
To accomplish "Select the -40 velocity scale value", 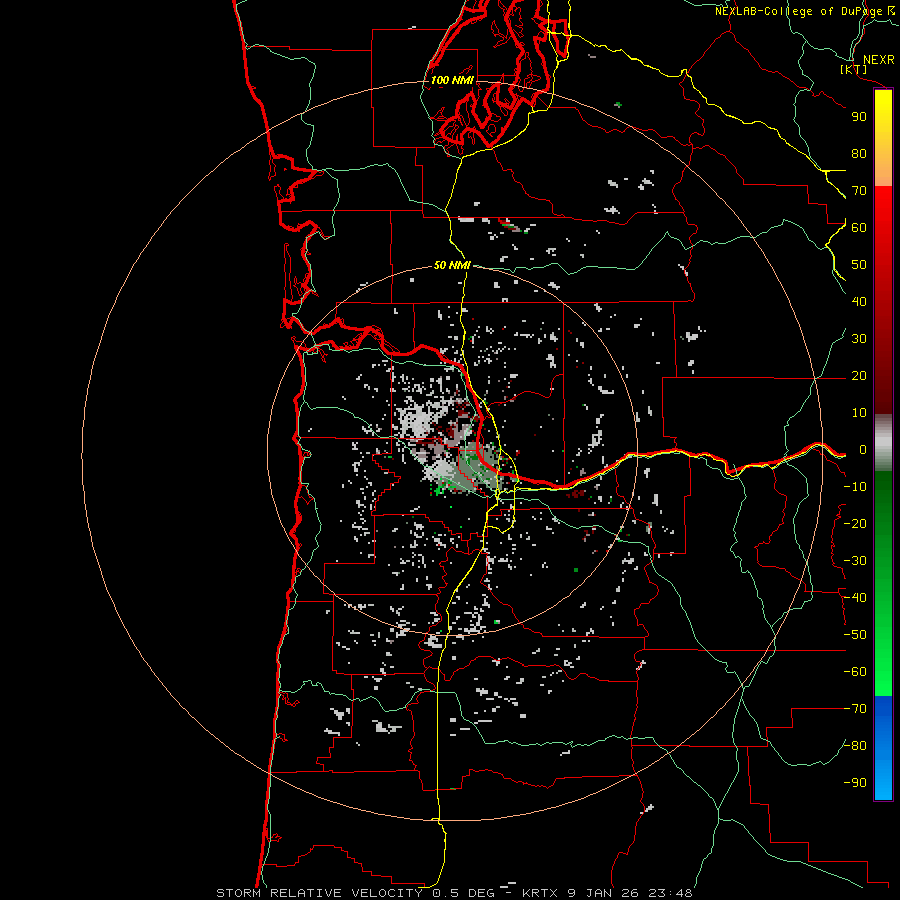I will pos(855,598).
